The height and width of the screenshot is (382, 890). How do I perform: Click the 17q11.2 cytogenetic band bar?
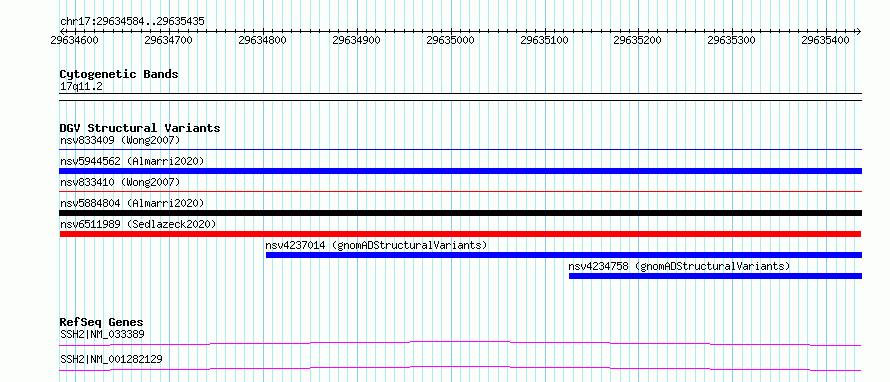tap(460, 97)
